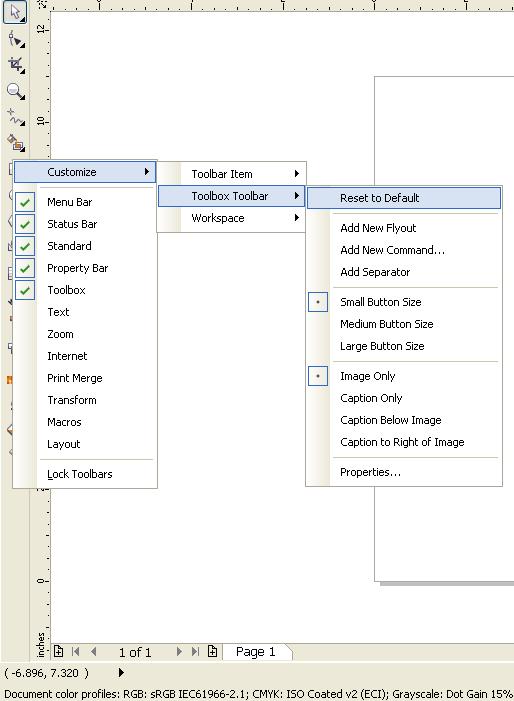Add page after current page icon

click(212, 651)
